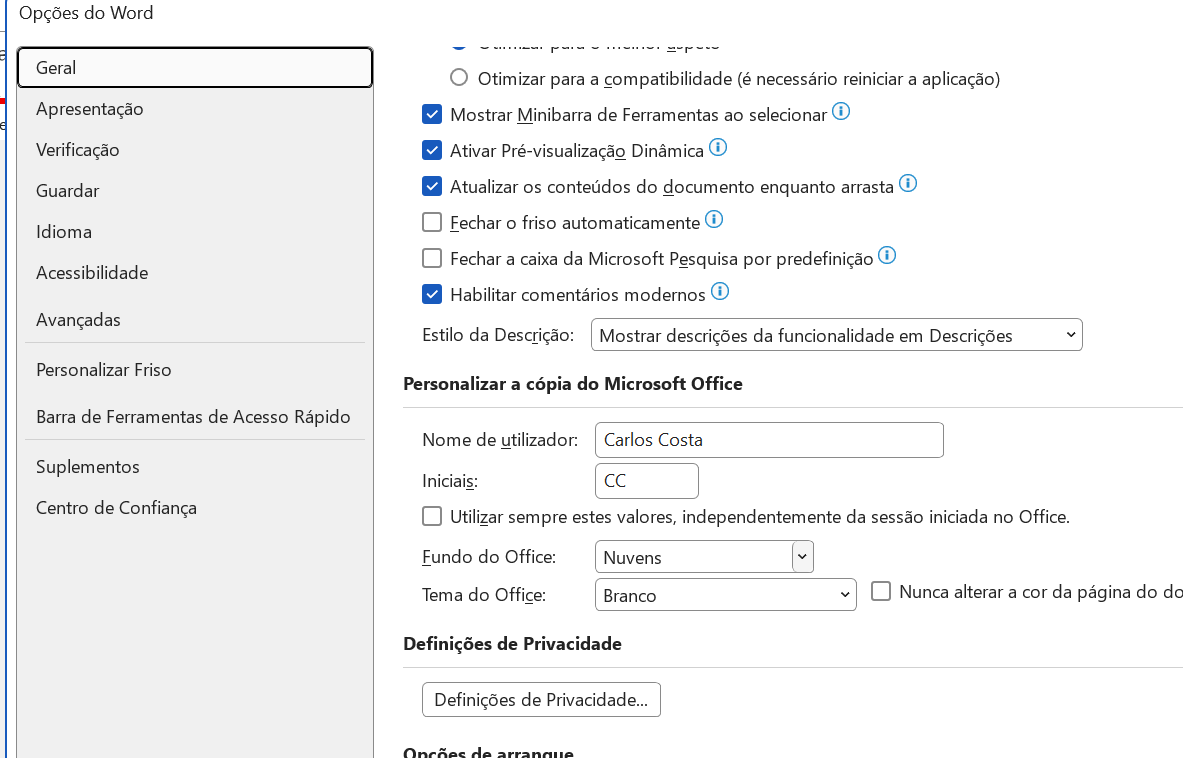The image size is (1183, 758).
Task: Click the Definições de Privacidade button
Action: click(x=541, y=699)
